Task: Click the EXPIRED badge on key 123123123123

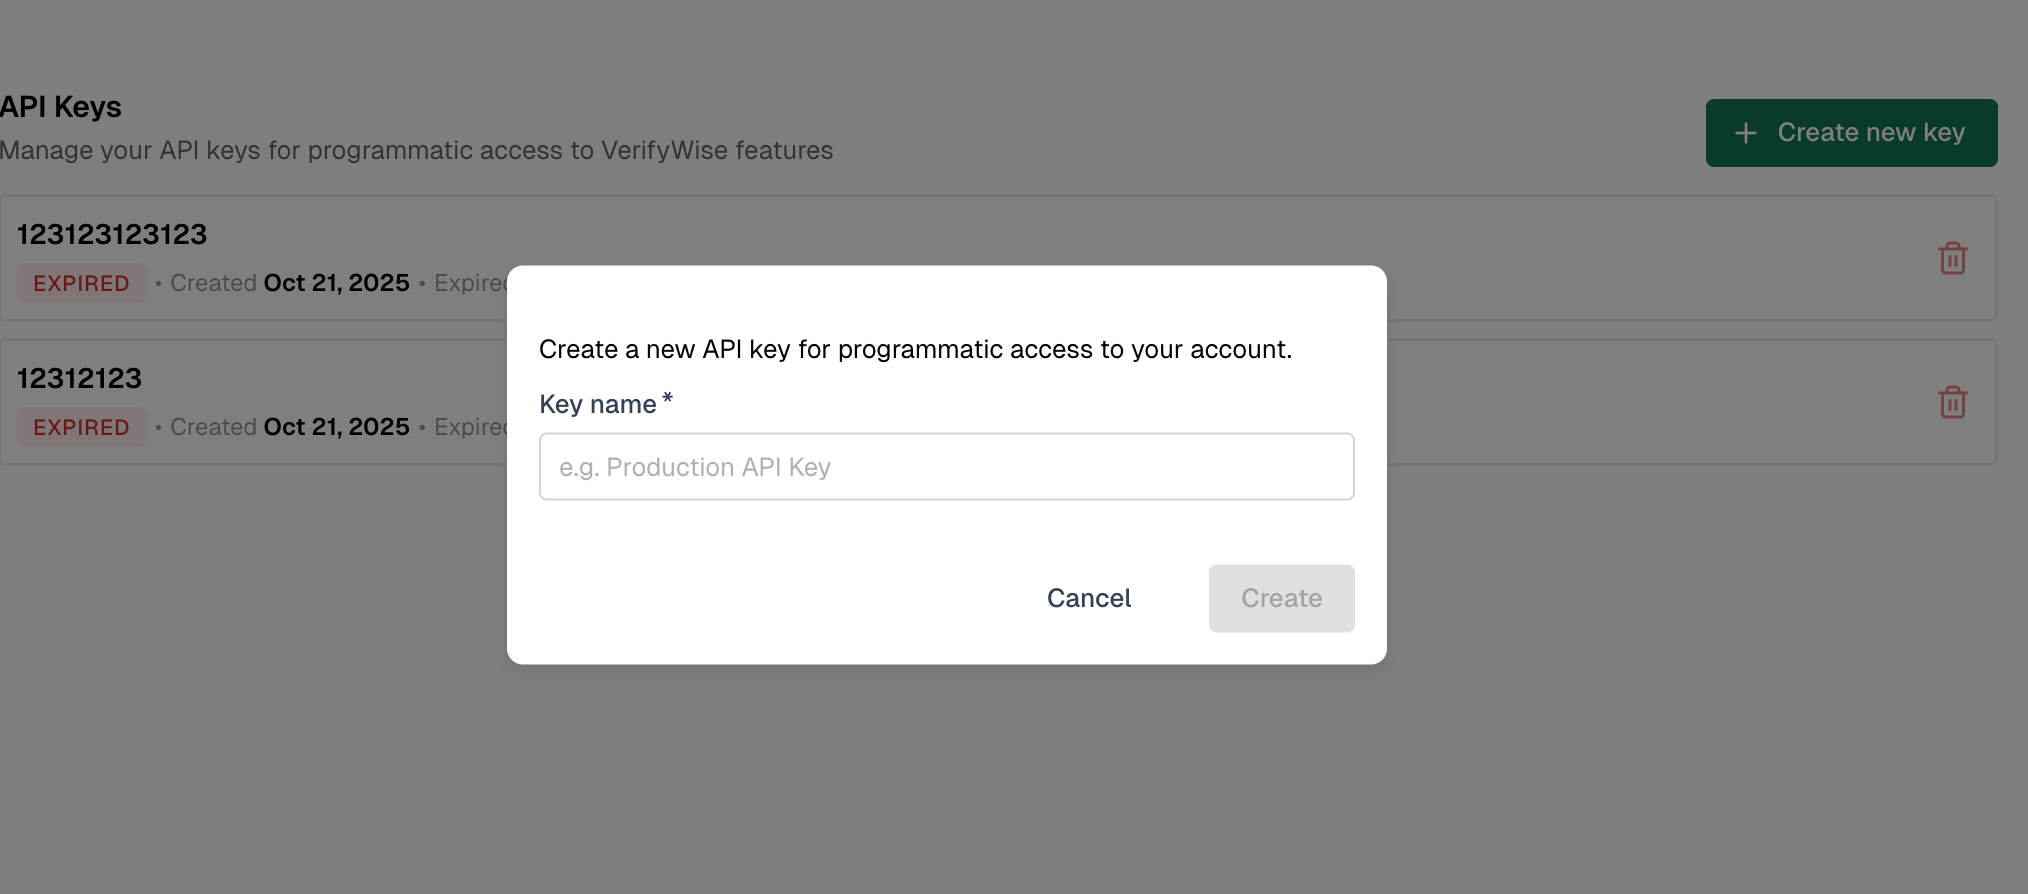Action: tap(82, 283)
